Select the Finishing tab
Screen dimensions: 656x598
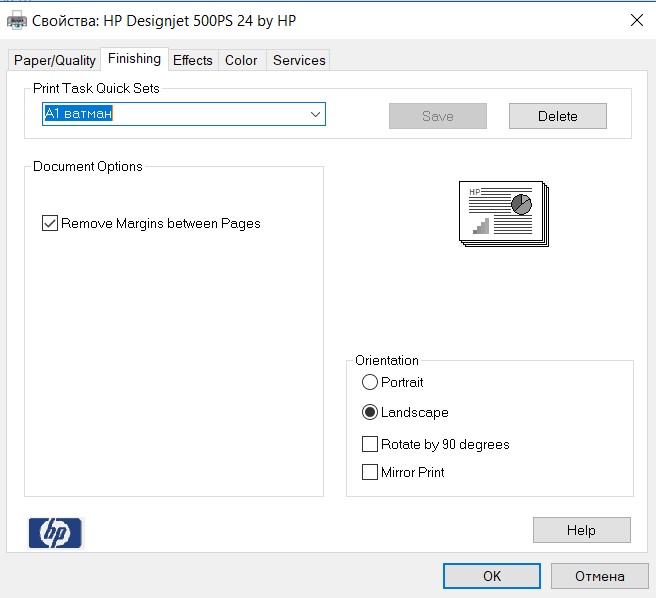(x=134, y=59)
